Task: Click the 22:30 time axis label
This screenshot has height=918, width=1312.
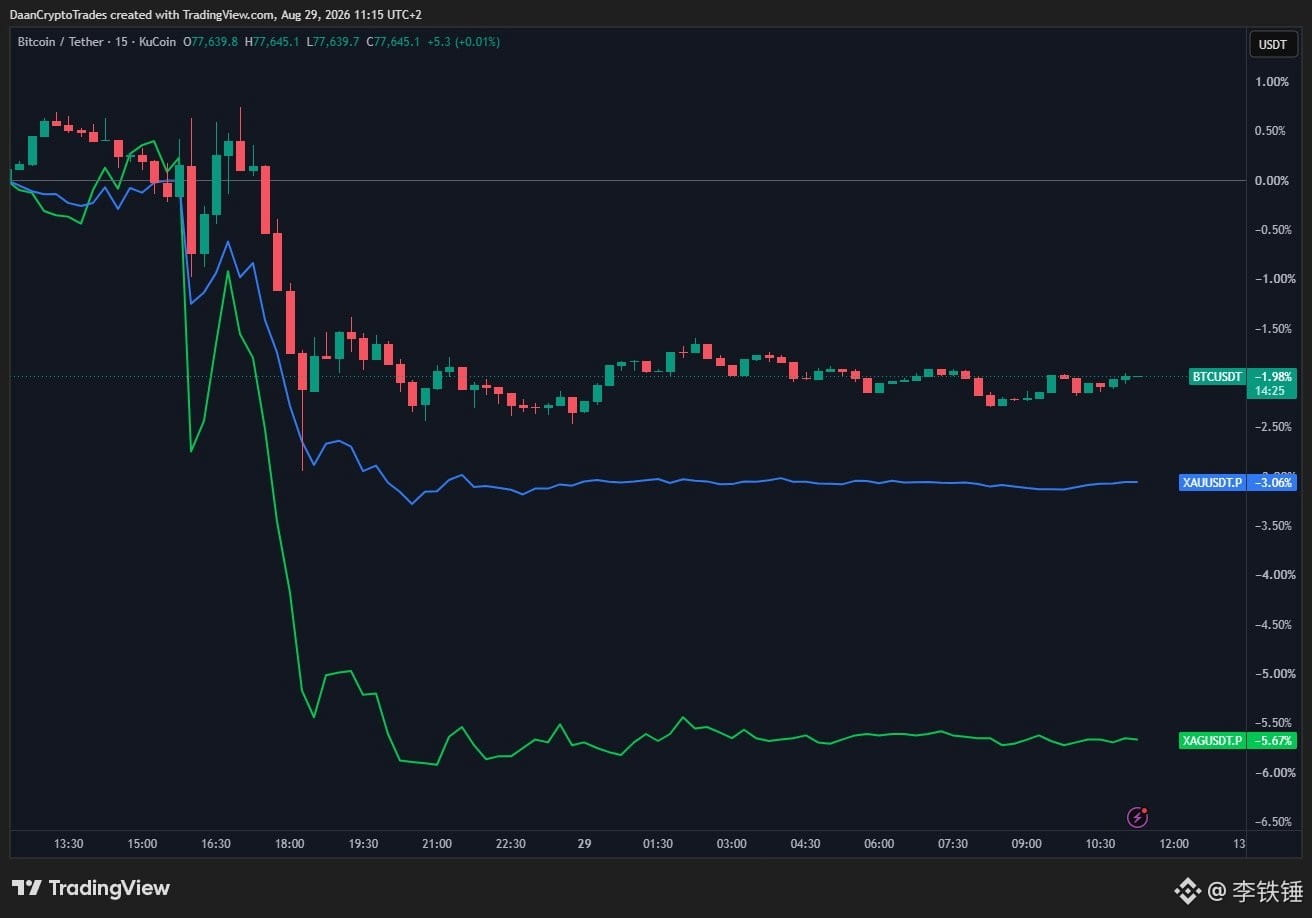Action: (510, 844)
